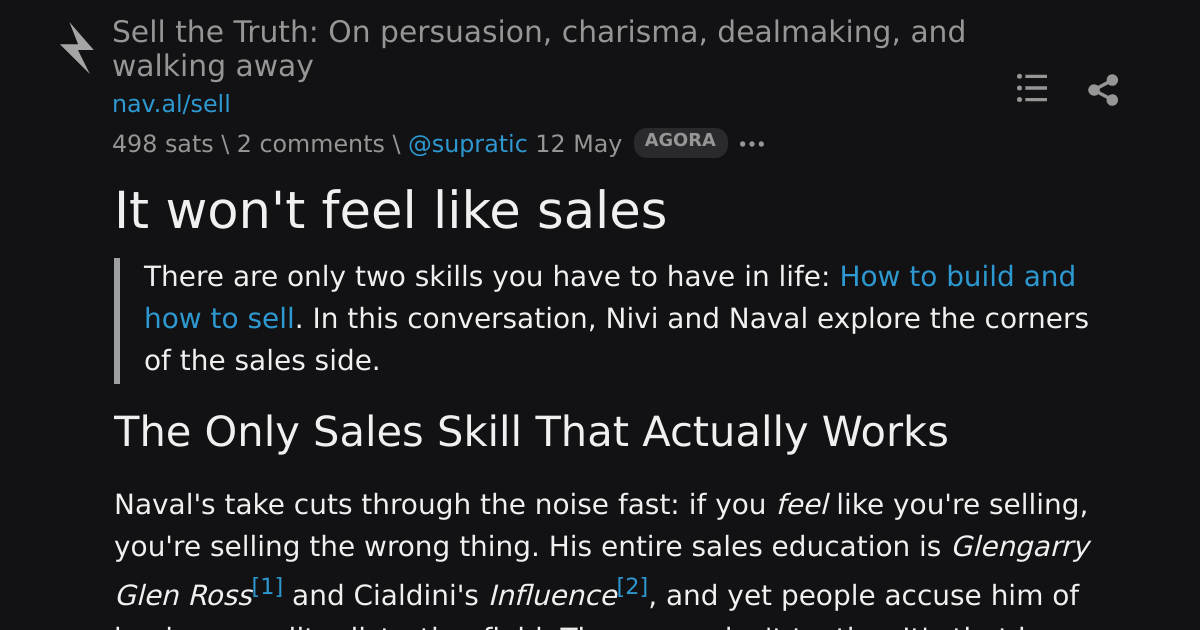1200x630 pixels.
Task: Visit the nav.al/sell link
Action: 171,104
